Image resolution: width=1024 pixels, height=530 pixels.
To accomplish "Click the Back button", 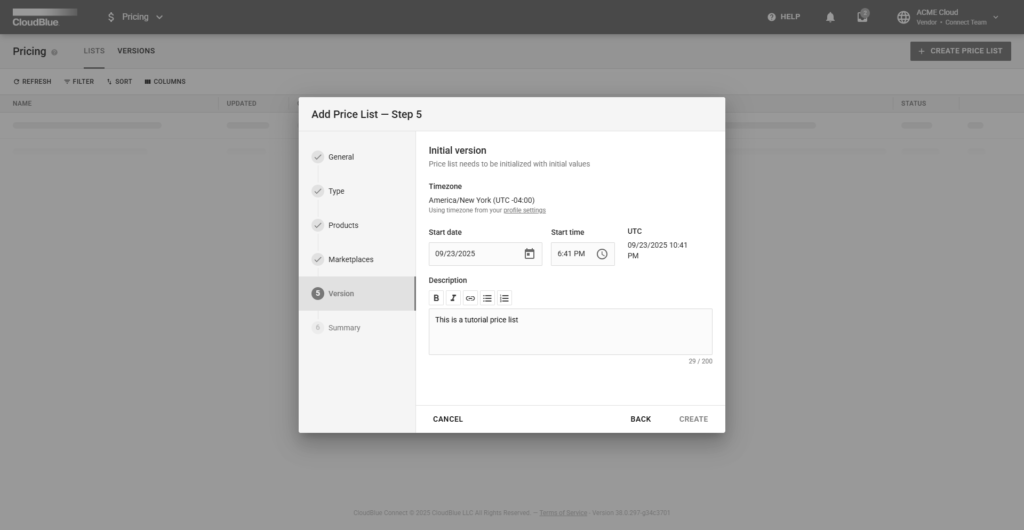I will coord(640,419).
